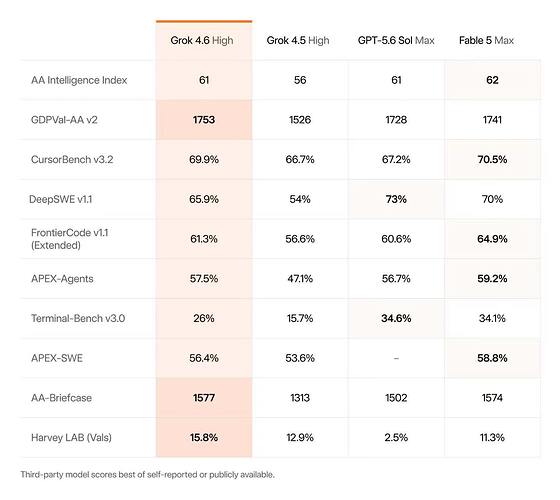Image resolution: width=560 pixels, height=500 pixels.
Task: Click the third-party model scores footnote
Action: tap(148, 475)
